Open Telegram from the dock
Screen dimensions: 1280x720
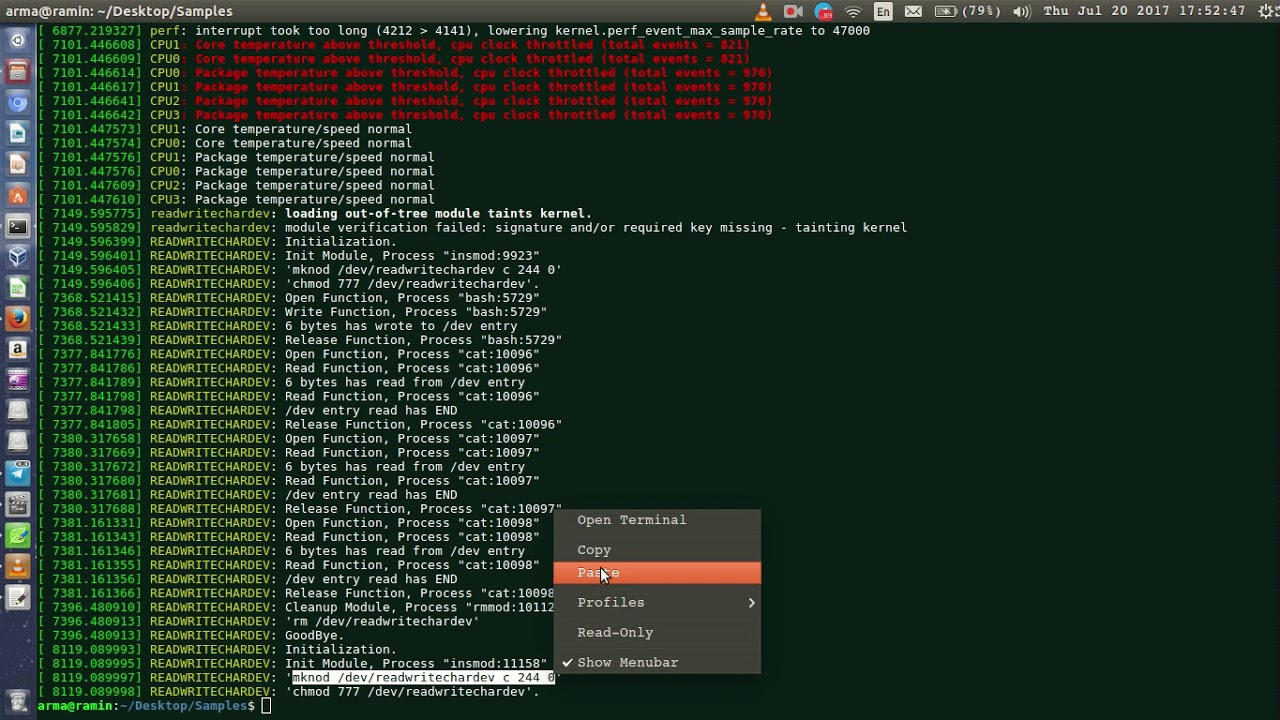pyautogui.click(x=17, y=473)
